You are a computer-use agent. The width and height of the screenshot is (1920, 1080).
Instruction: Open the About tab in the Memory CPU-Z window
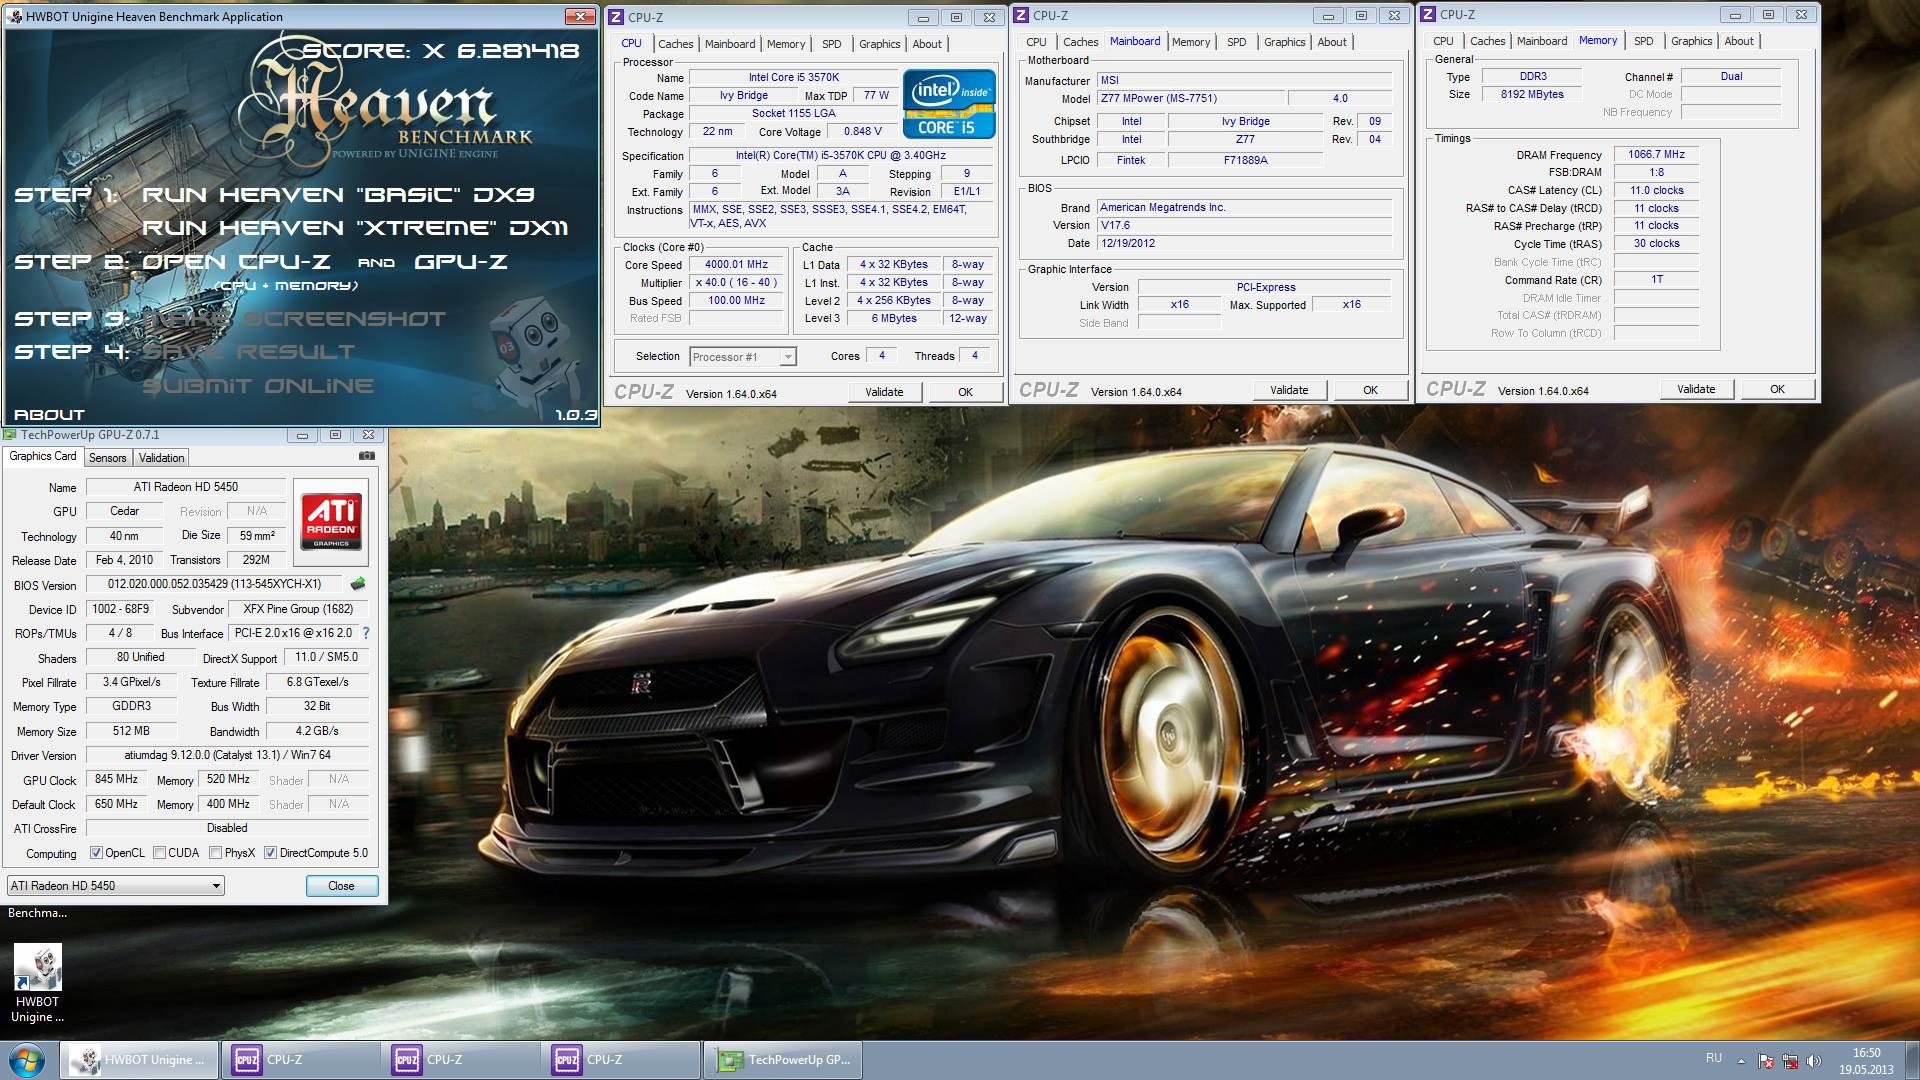[1739, 41]
